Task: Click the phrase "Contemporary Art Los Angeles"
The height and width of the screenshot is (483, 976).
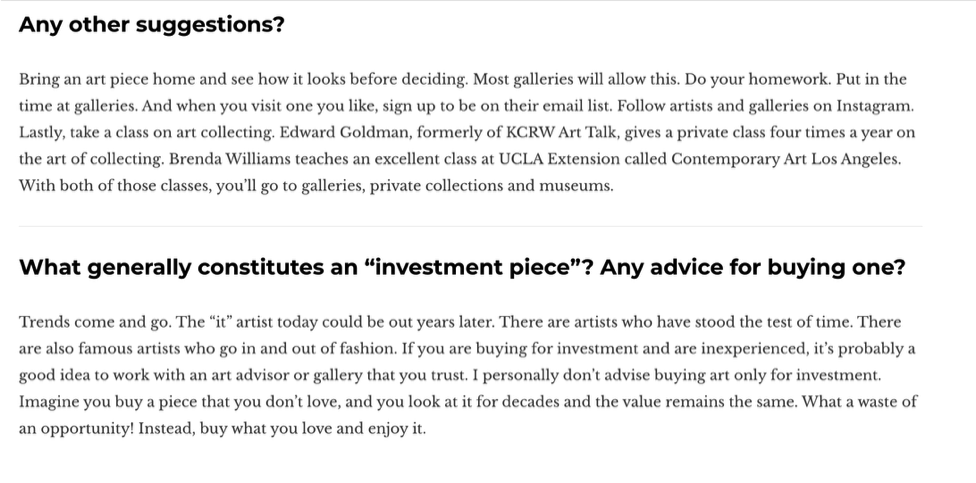Action: [785, 159]
